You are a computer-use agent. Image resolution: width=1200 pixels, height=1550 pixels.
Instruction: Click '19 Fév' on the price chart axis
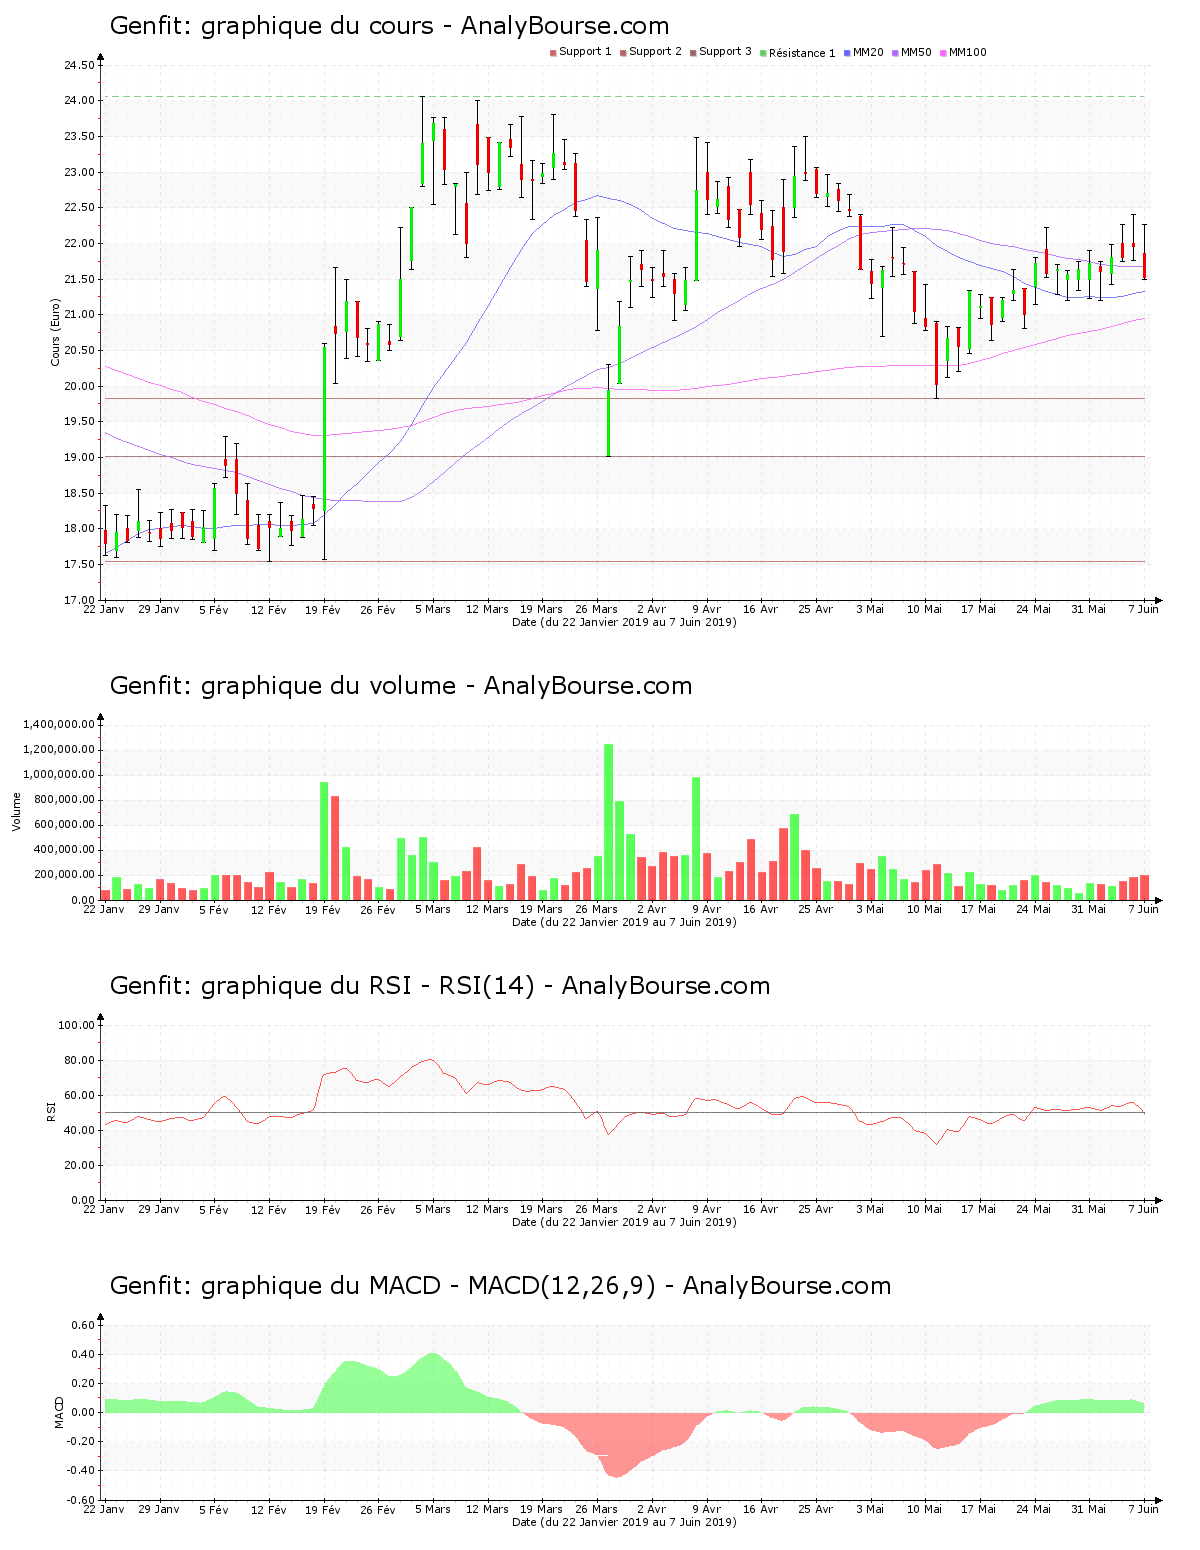323,609
